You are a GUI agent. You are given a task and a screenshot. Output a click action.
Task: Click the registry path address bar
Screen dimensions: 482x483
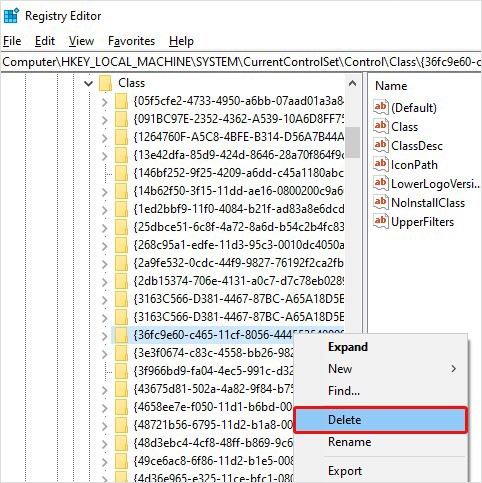pyautogui.click(x=241, y=62)
